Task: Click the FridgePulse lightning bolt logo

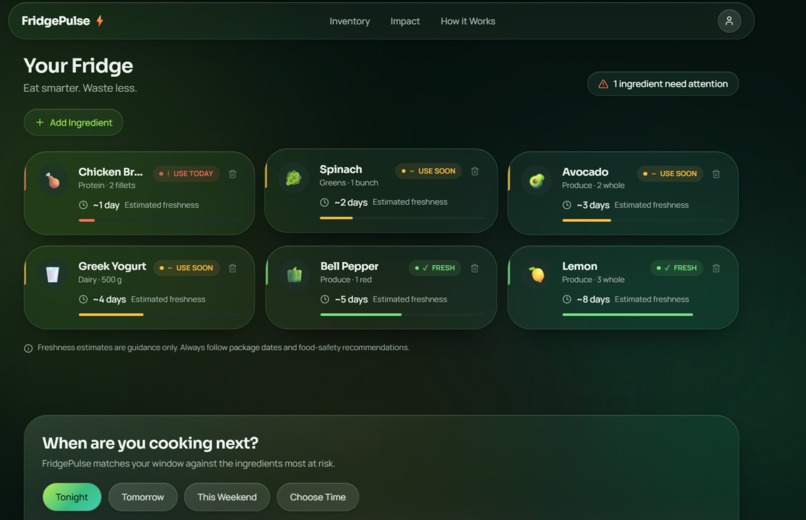Action: (100, 21)
